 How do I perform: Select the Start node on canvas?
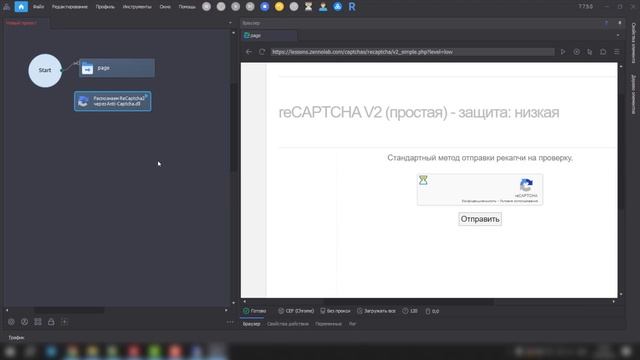(x=45, y=70)
